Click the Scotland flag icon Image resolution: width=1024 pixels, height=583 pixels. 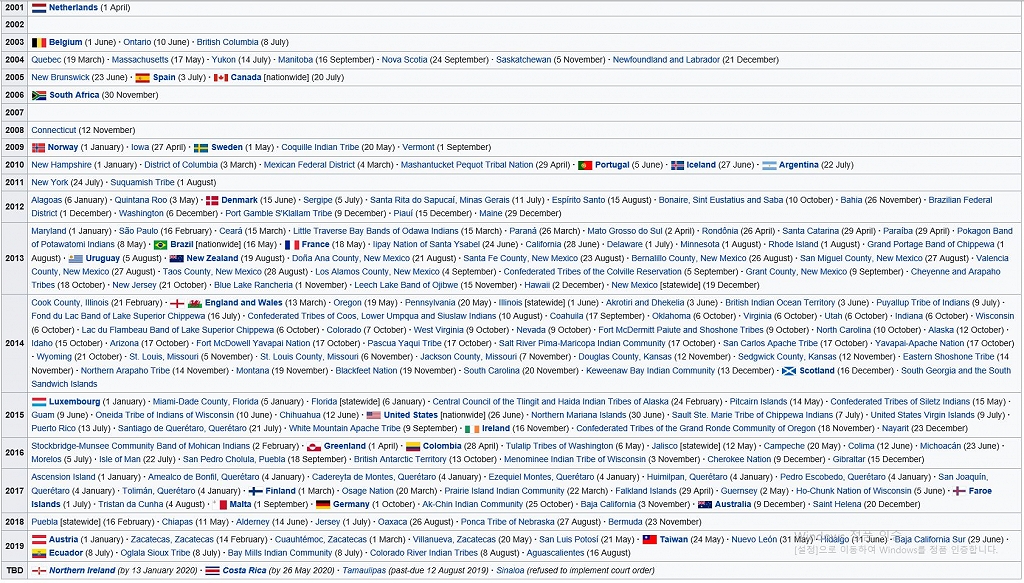[789, 371]
